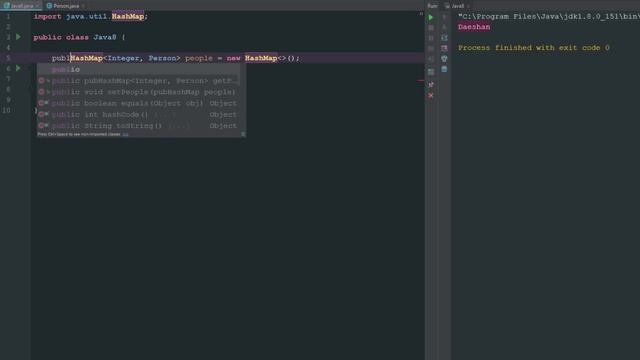Rerun Java8 with the green play icon
Image resolution: width=640 pixels, height=360 pixels.
pyautogui.click(x=431, y=17)
